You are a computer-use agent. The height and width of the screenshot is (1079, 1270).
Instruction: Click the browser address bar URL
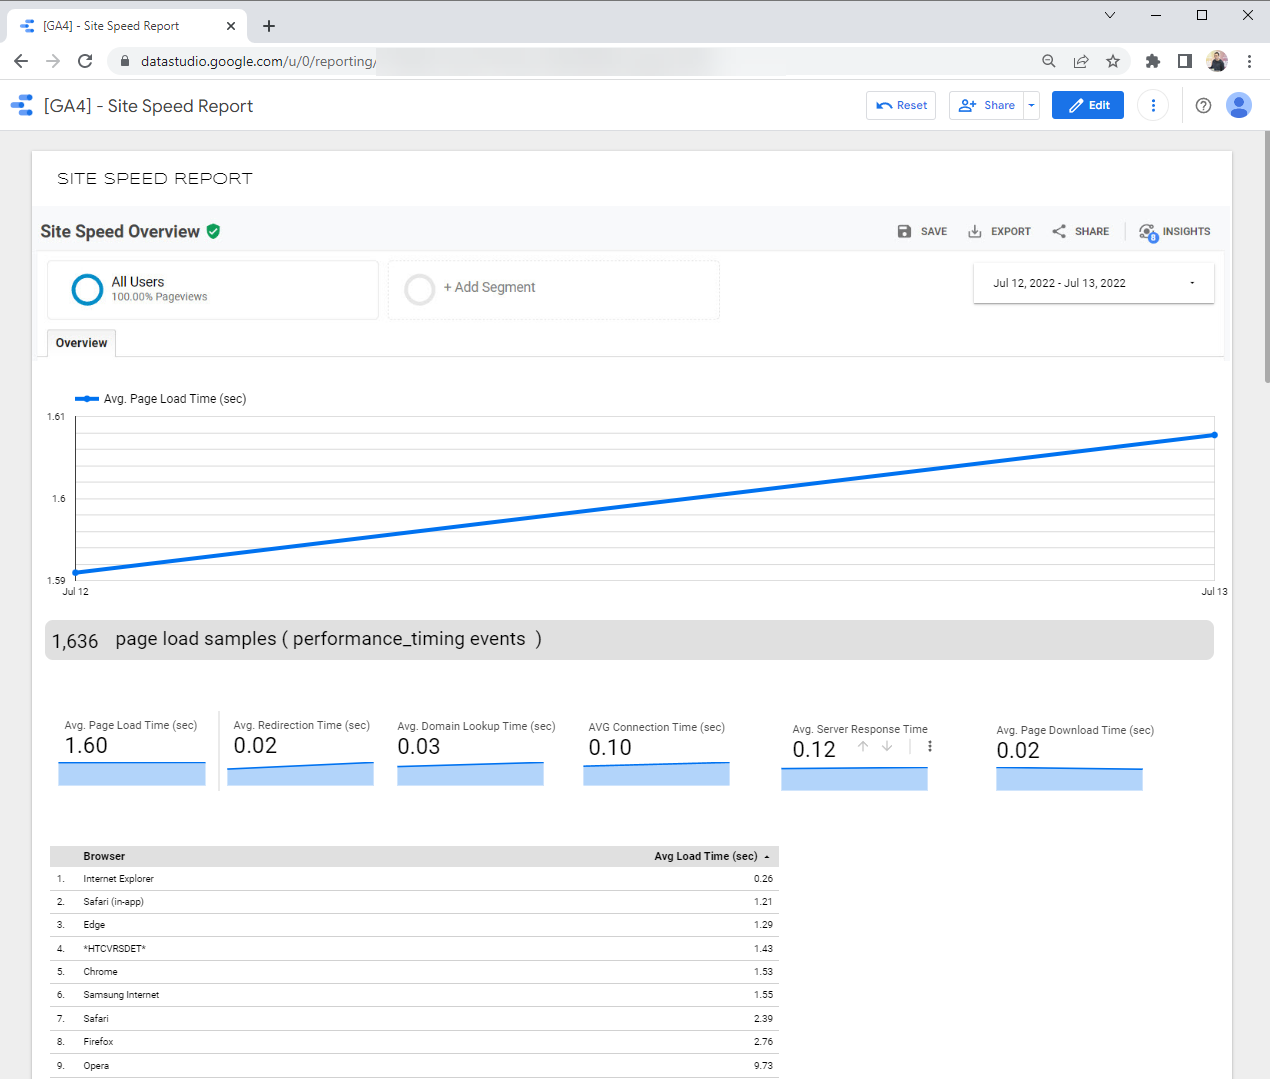pyautogui.click(x=258, y=61)
